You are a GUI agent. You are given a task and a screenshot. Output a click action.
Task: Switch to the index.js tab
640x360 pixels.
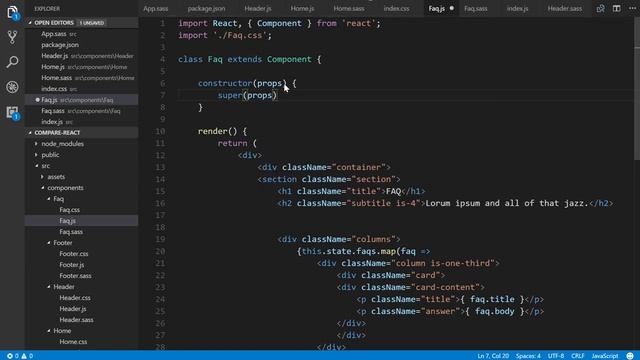[517, 8]
